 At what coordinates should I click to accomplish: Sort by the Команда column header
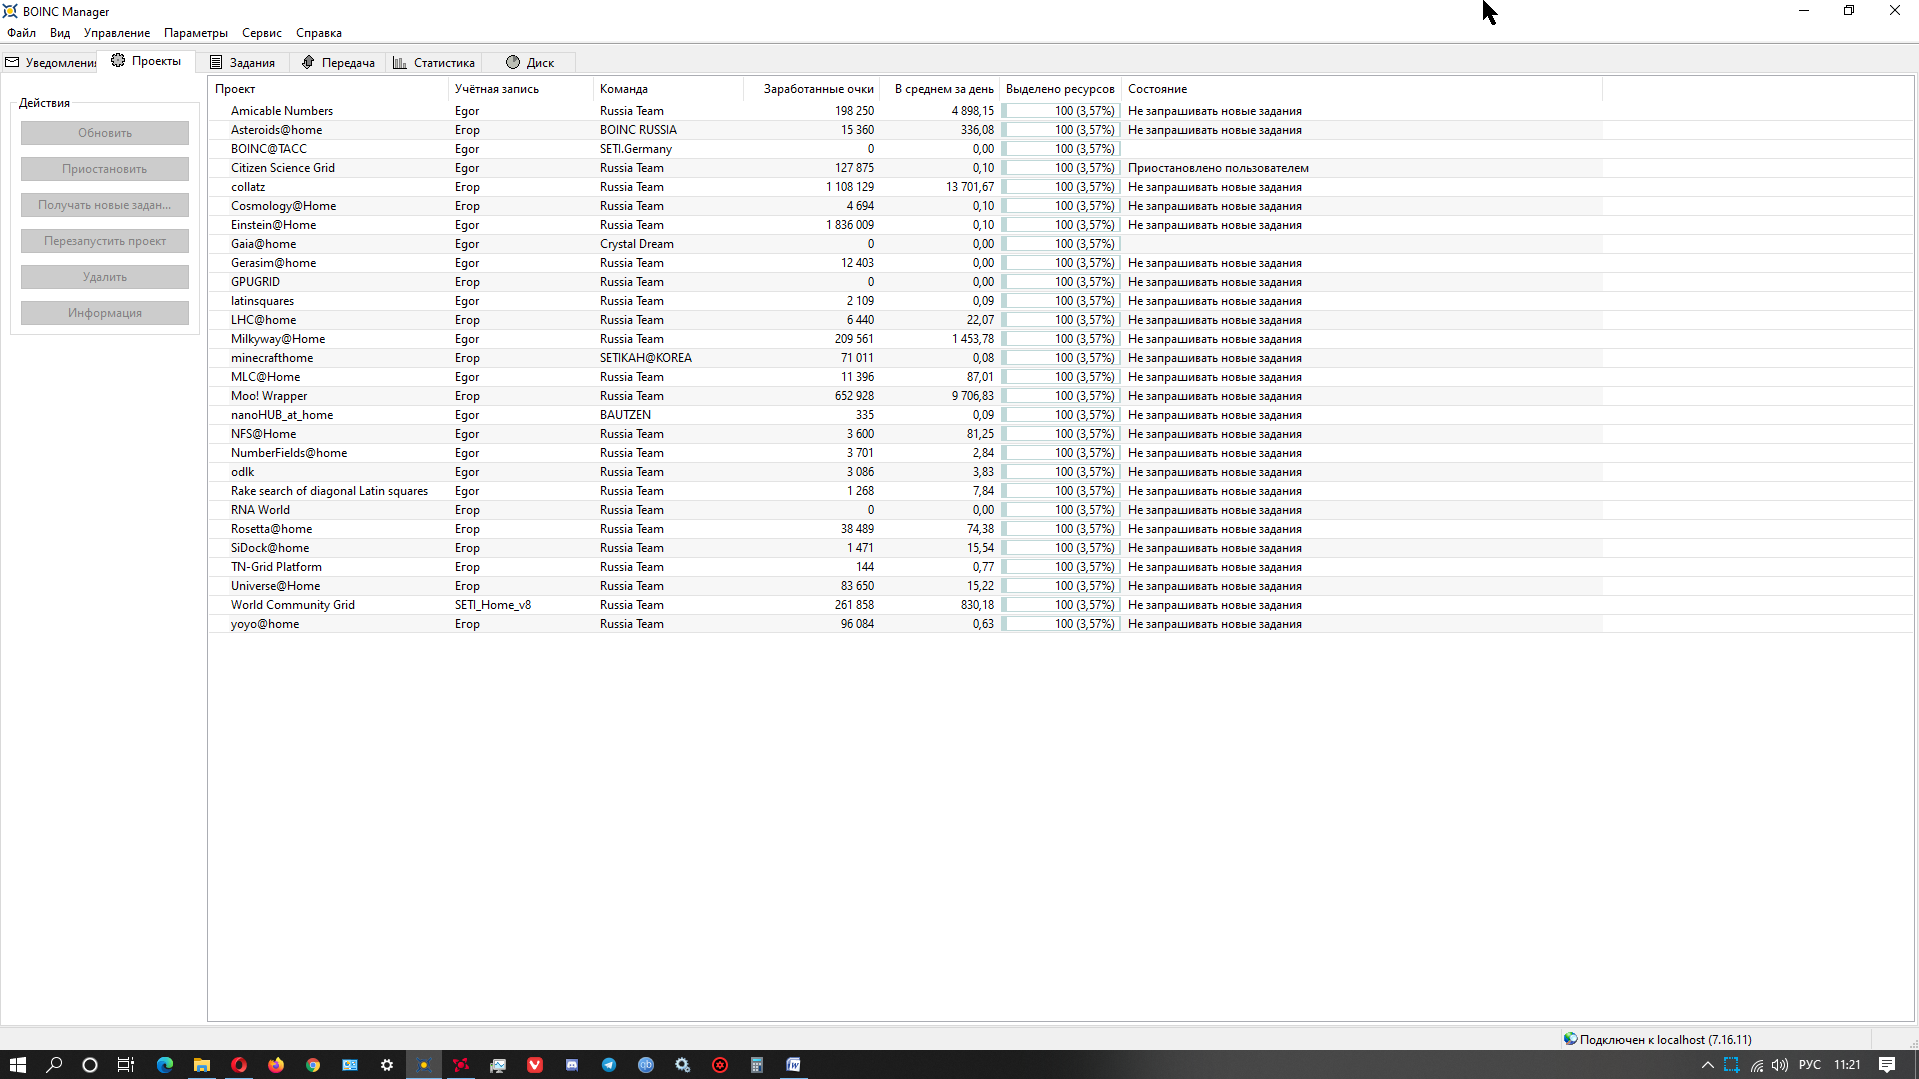(668, 89)
